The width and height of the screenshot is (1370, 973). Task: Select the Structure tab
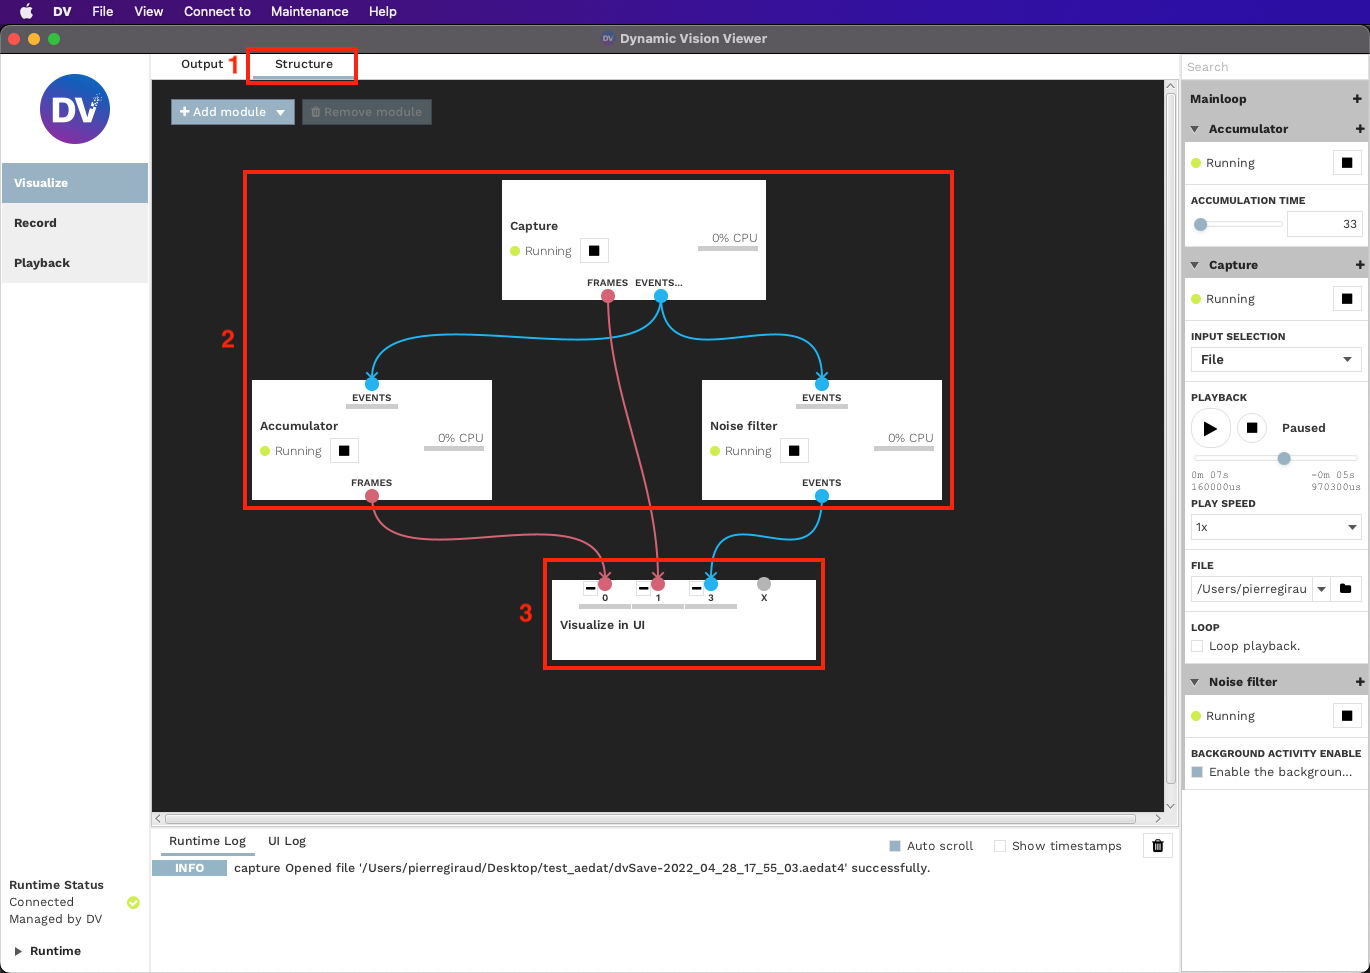[x=304, y=64]
